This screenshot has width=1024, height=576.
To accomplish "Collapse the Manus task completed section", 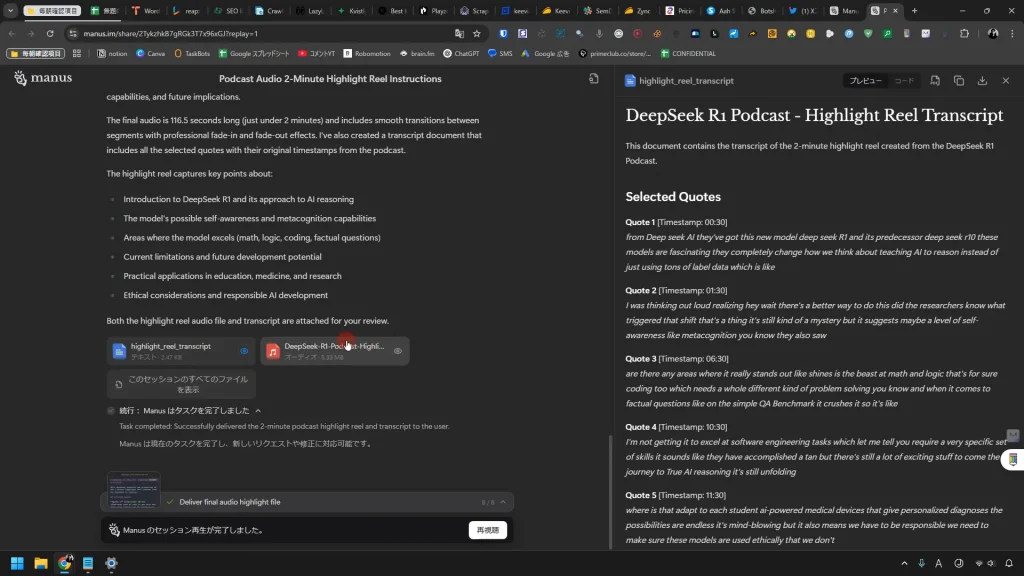I will tap(258, 411).
